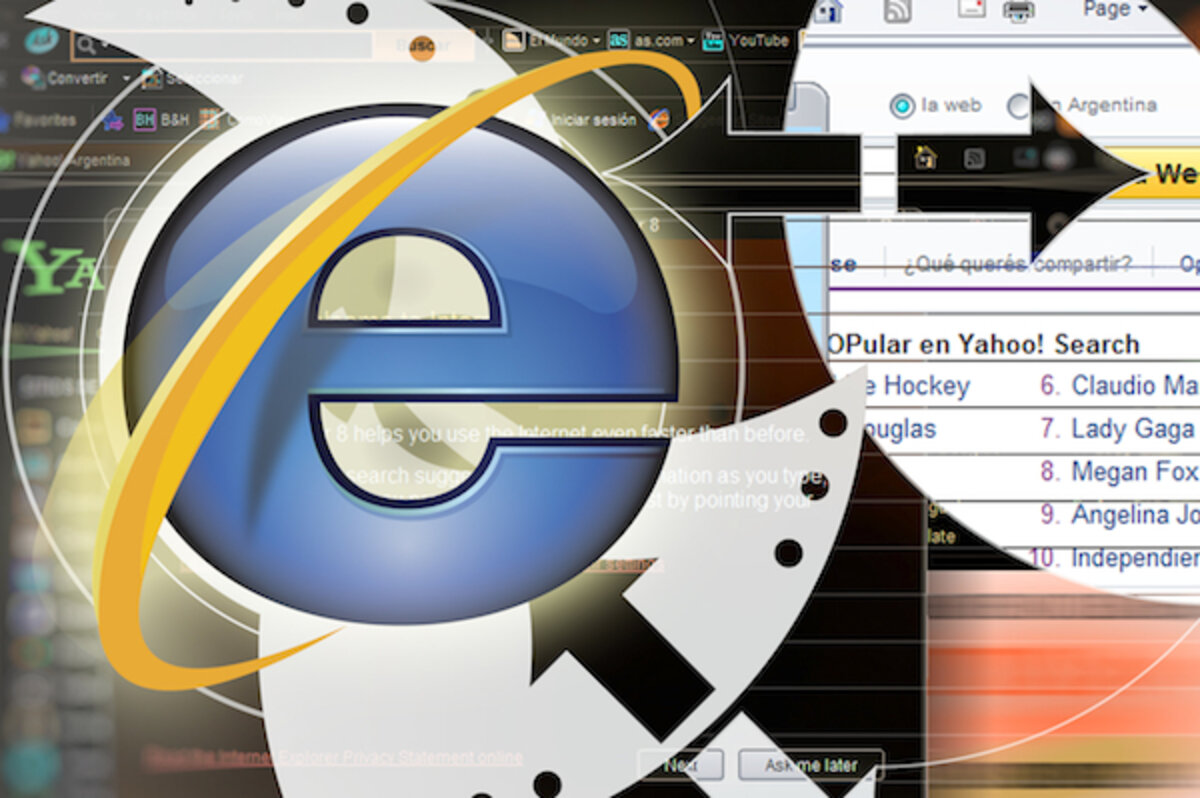Expand the Convertir dropdown arrow
This screenshot has width=1200, height=798.
(126, 78)
